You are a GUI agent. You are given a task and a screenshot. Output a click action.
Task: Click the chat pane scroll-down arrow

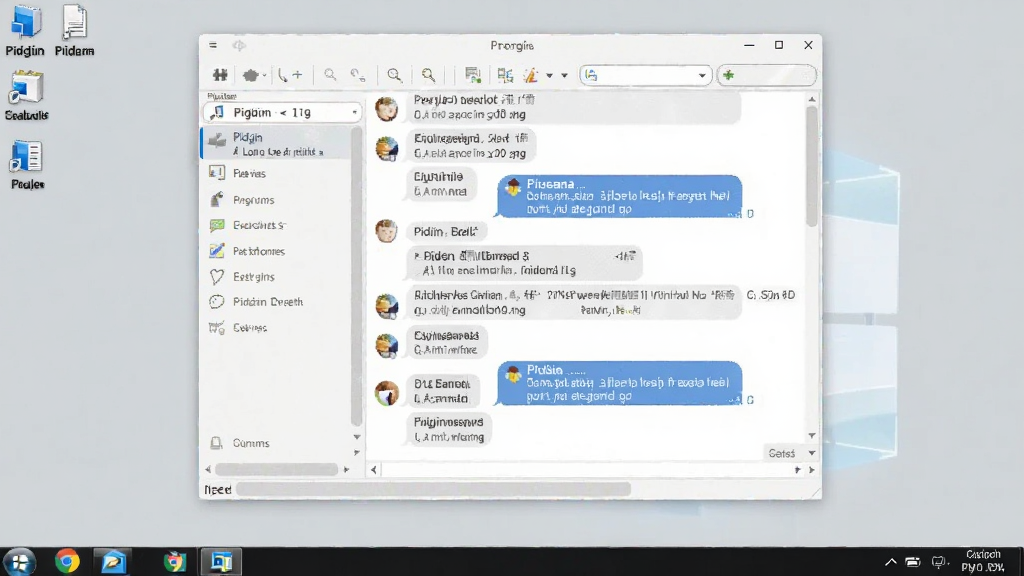point(812,436)
